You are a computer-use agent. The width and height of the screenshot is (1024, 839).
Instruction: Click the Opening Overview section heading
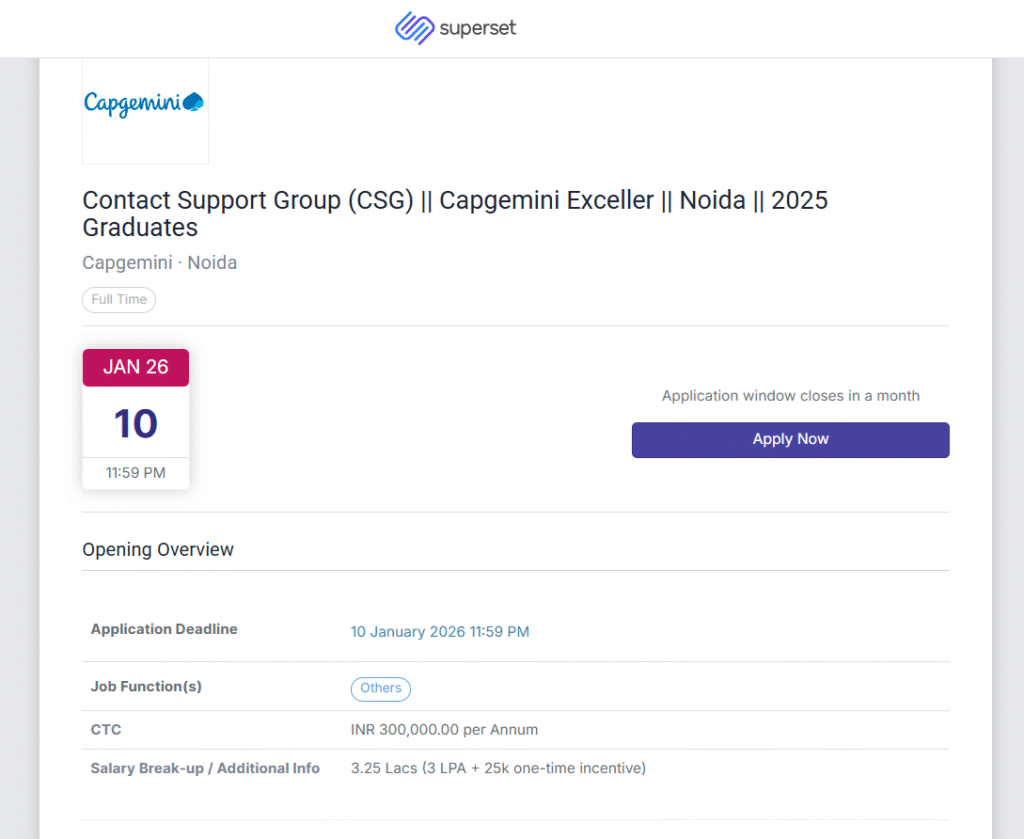pyautogui.click(x=158, y=550)
